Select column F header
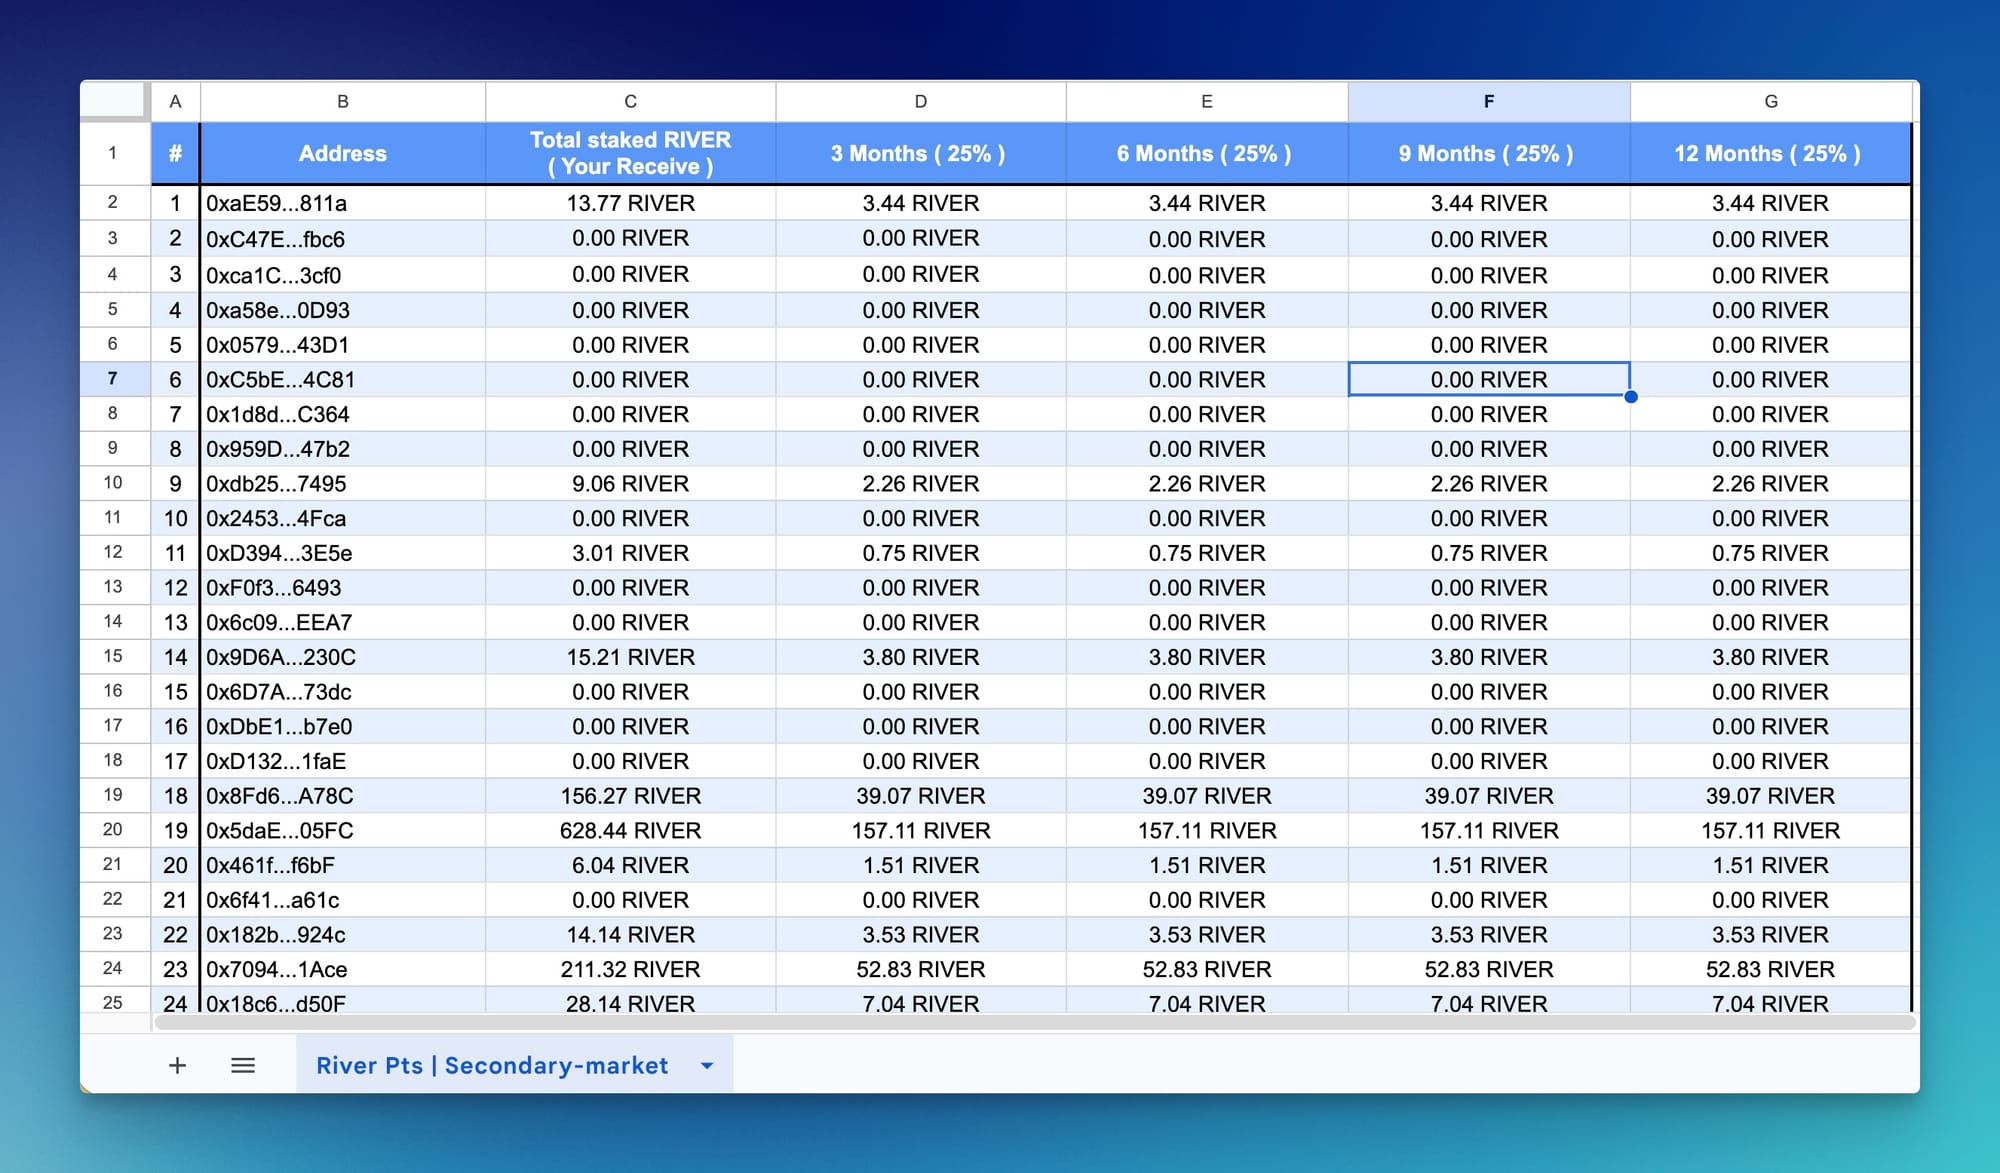This screenshot has width=2000, height=1173. (1488, 101)
